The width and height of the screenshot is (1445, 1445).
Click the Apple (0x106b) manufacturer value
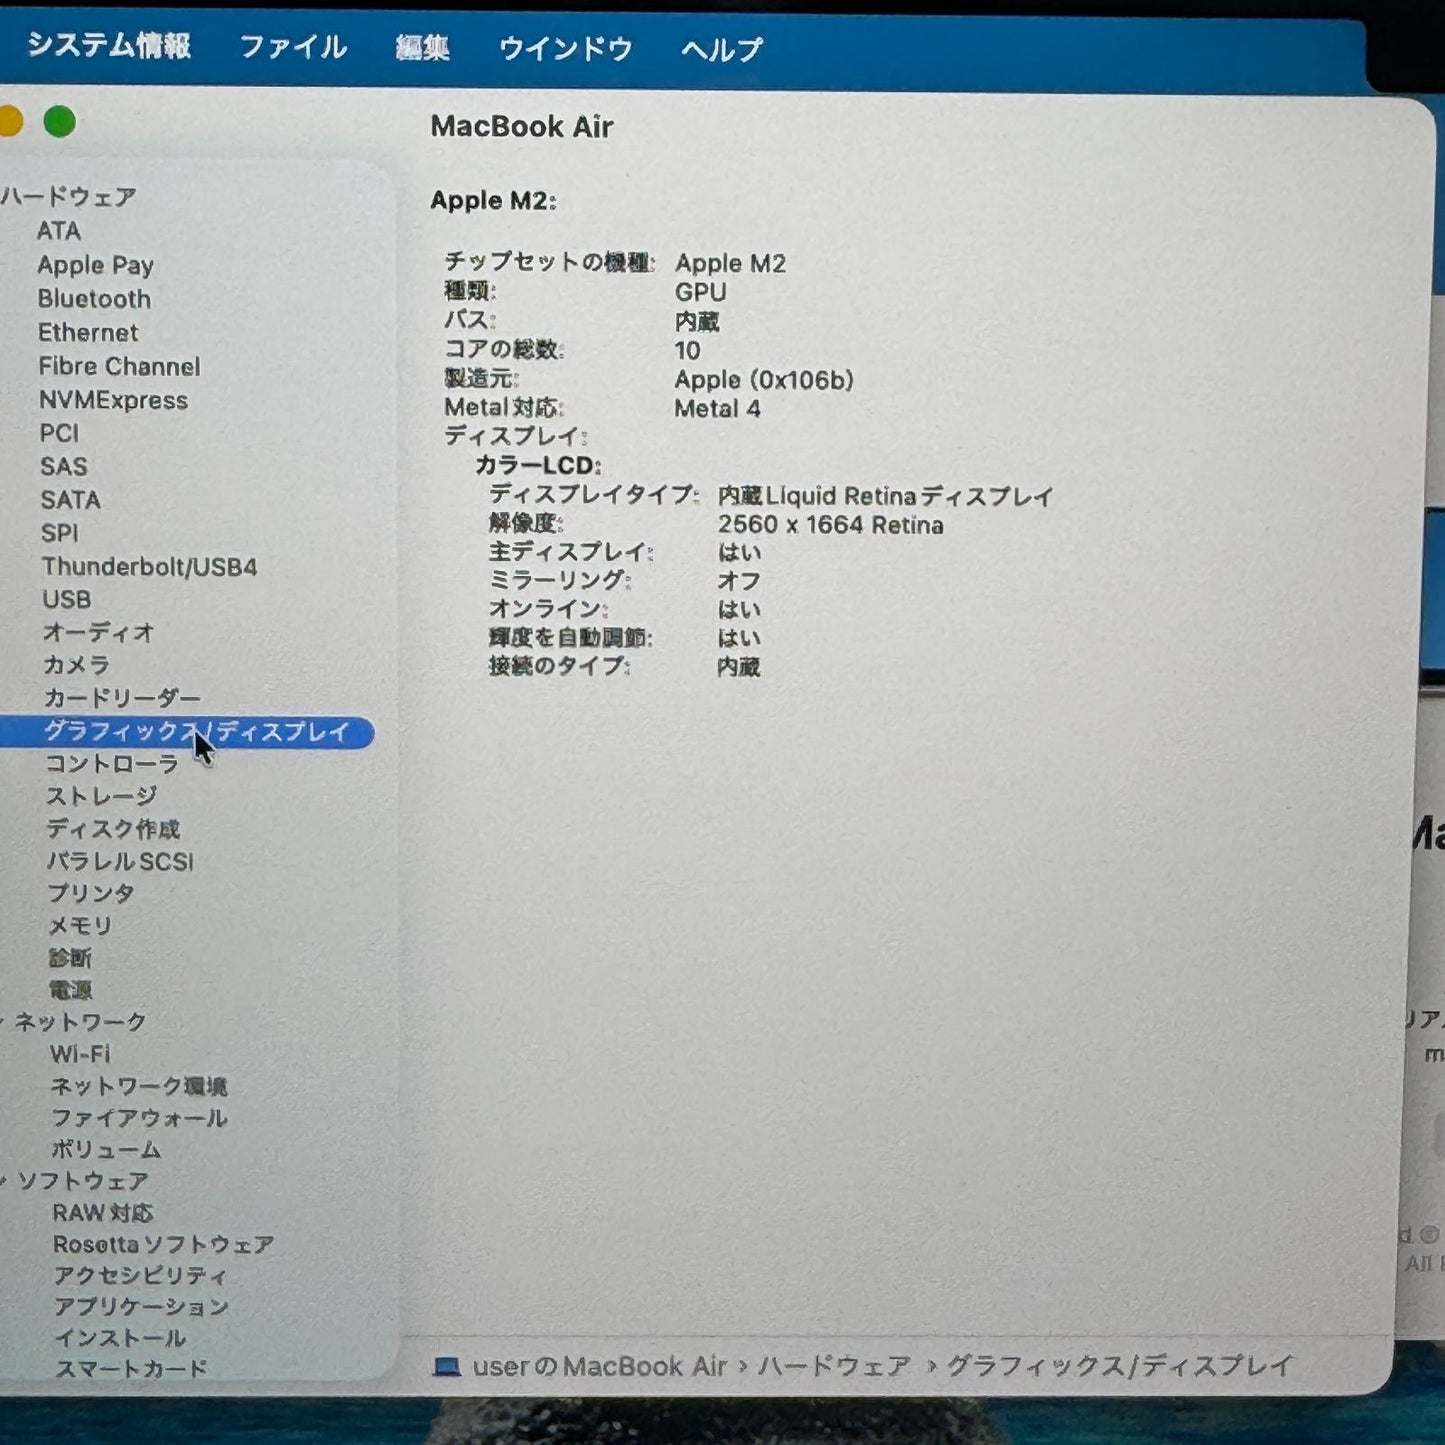point(764,380)
